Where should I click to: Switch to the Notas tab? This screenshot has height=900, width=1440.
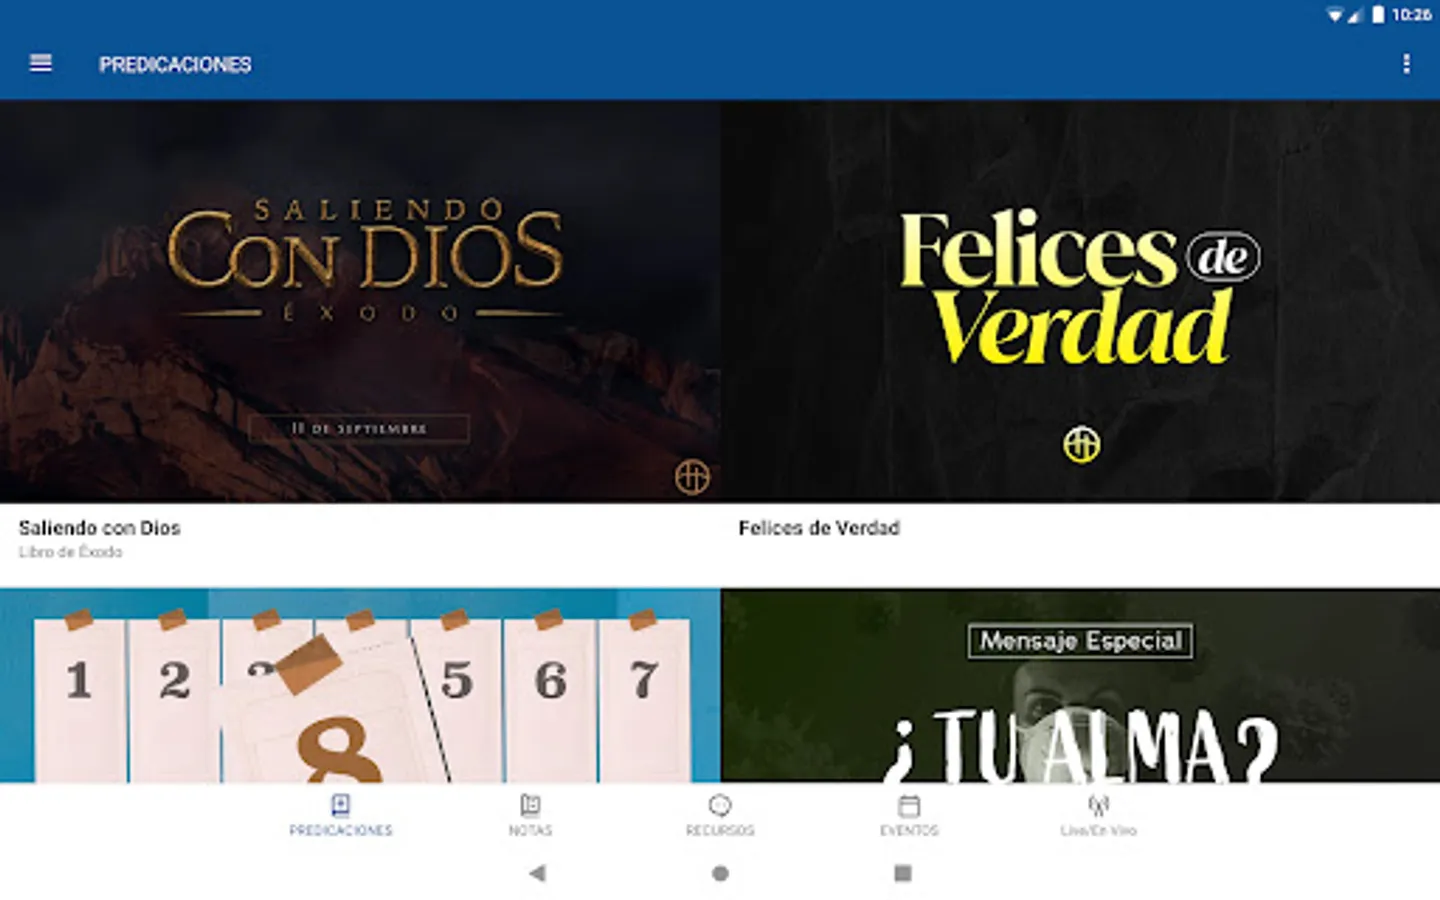[530, 830]
